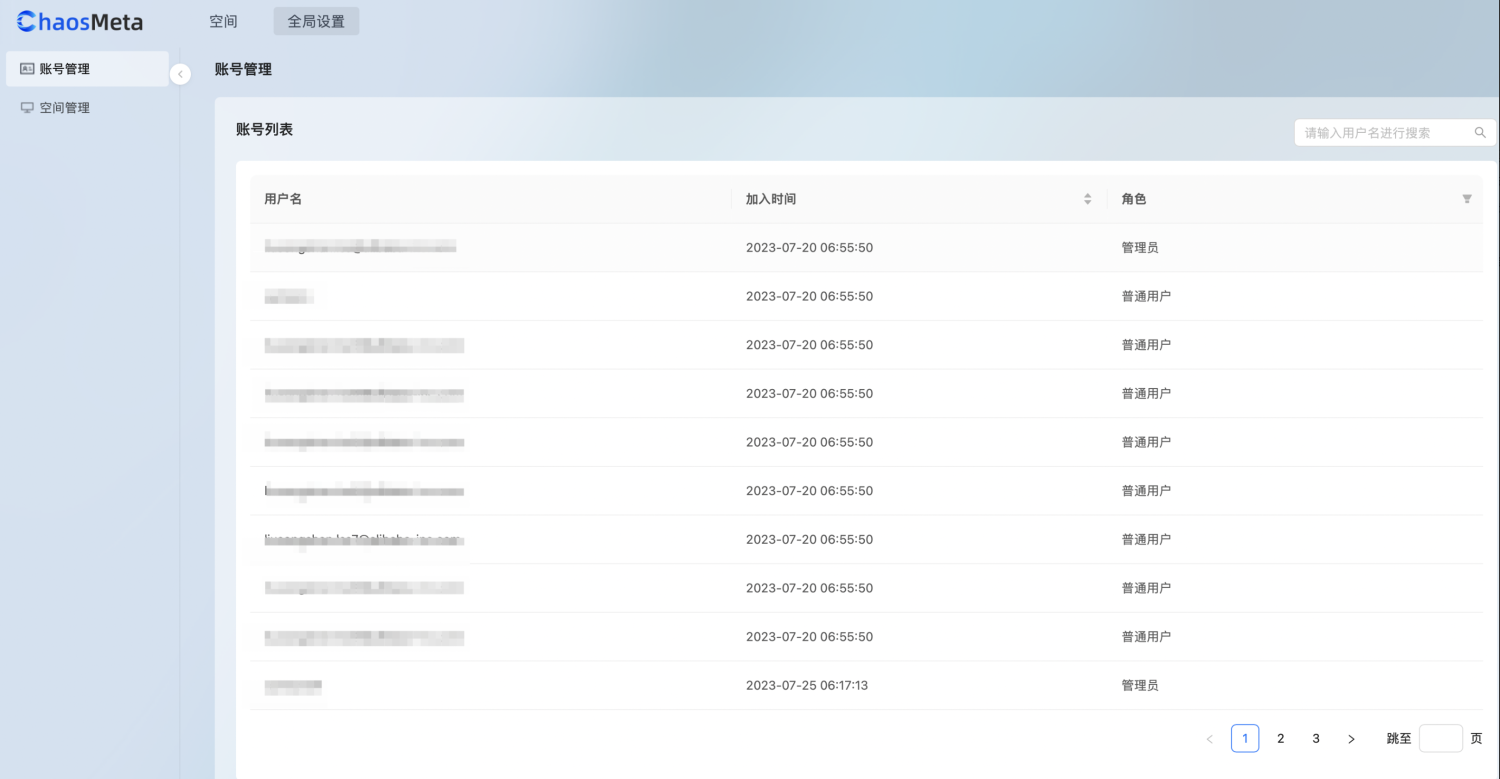Open 账号管理 in the sidebar
This screenshot has height=779, width=1500.
pos(87,69)
